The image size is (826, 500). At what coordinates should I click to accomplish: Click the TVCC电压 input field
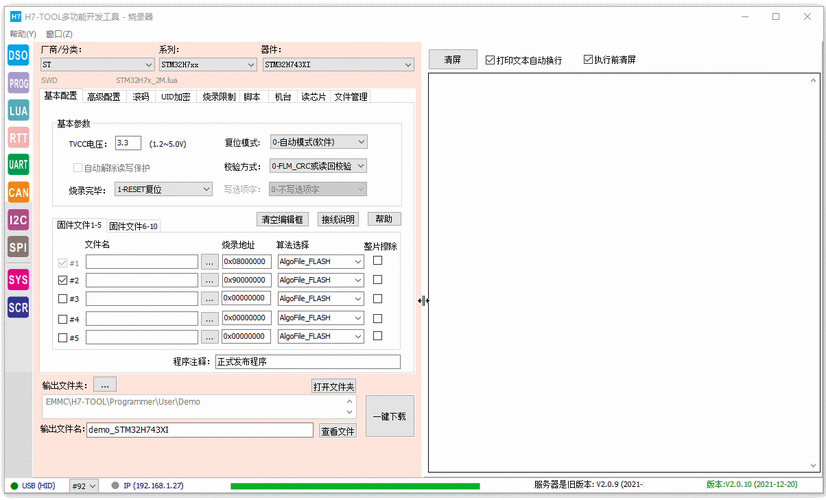128,143
